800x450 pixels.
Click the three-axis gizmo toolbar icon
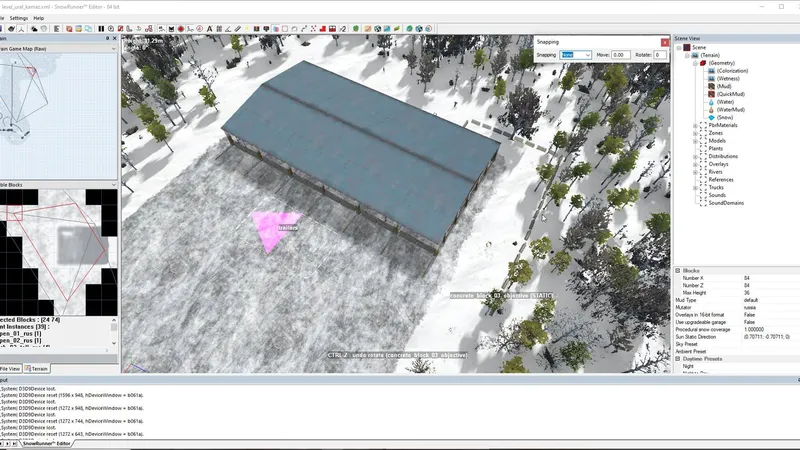tap(21, 29)
